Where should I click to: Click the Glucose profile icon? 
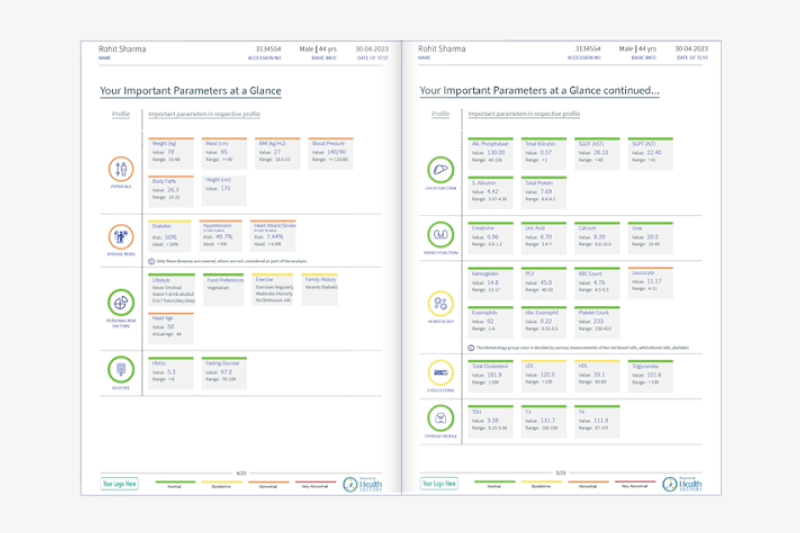pyautogui.click(x=120, y=370)
